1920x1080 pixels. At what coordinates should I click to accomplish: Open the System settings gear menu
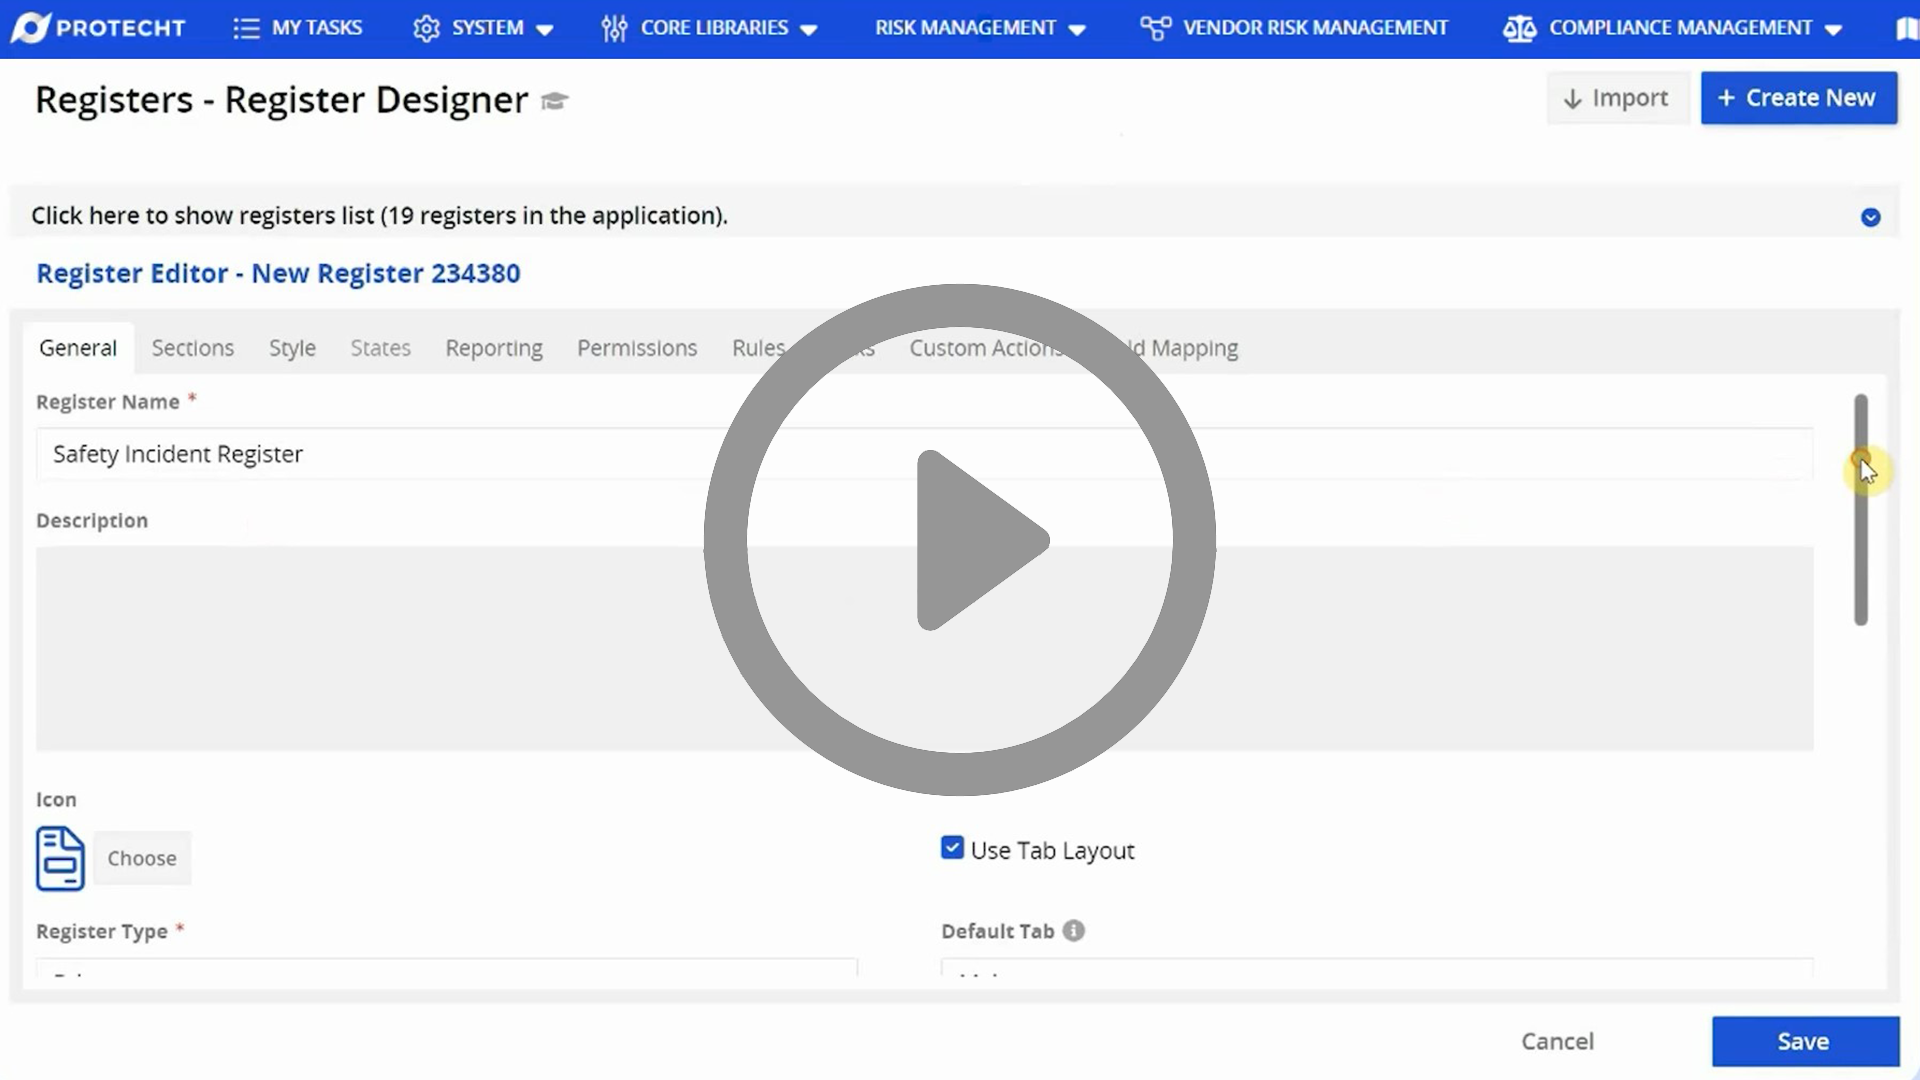tap(427, 27)
